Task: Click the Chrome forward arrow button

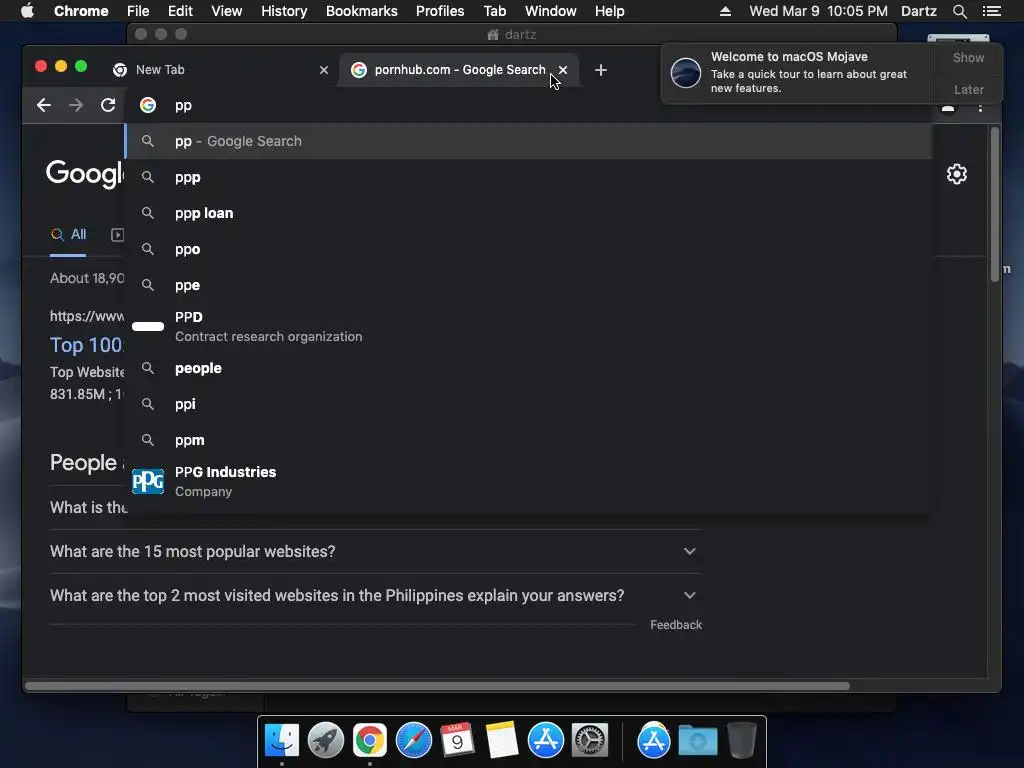Action: (76, 105)
